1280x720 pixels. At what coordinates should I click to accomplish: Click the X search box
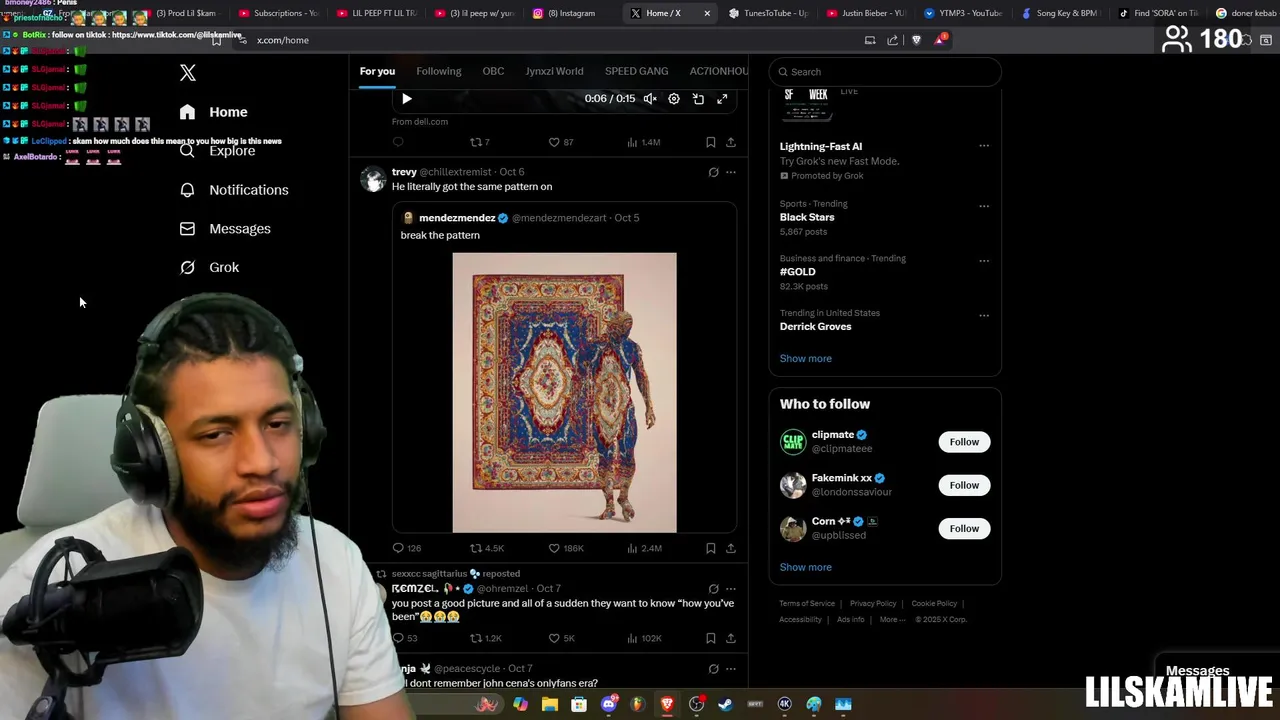(885, 72)
